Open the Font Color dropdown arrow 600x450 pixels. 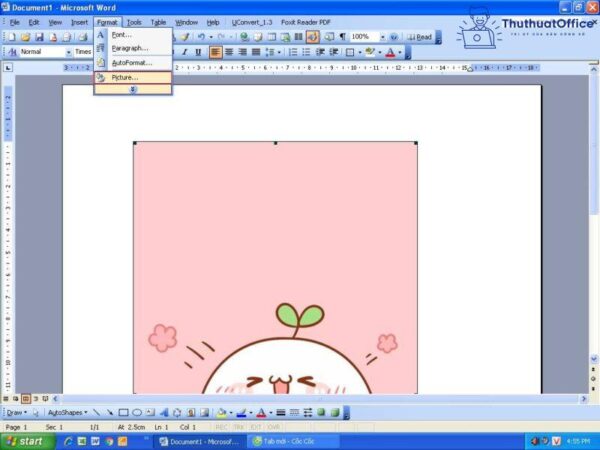pos(400,52)
